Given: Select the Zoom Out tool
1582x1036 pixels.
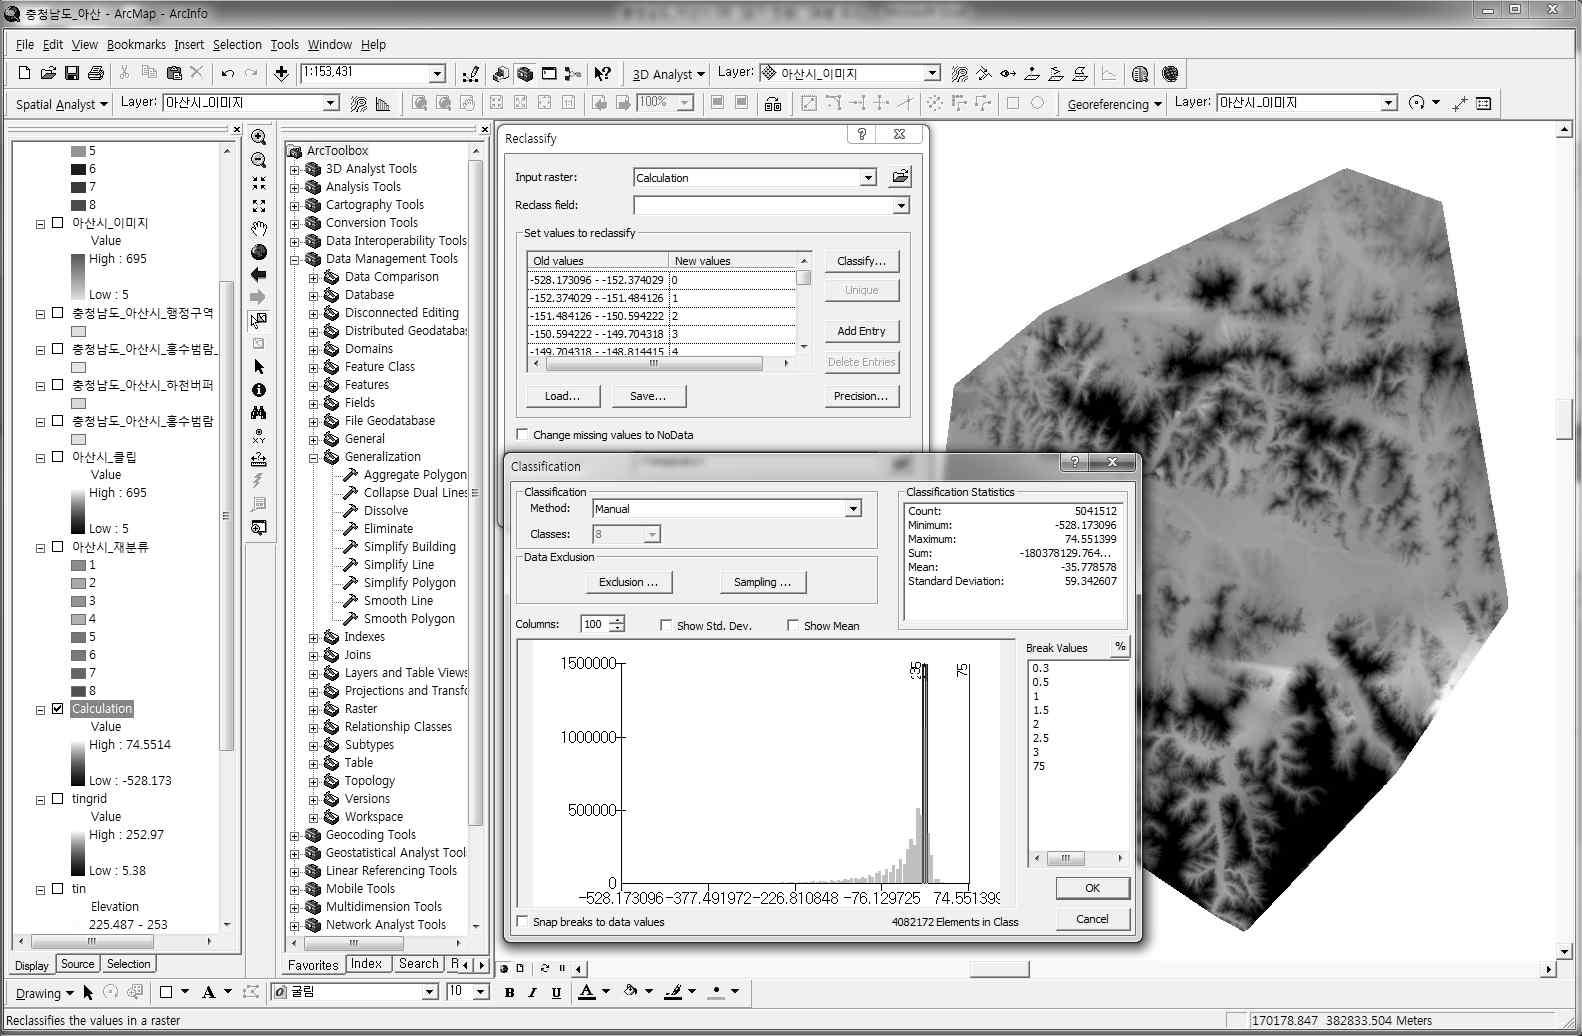Looking at the screenshot, I should coord(259,160).
